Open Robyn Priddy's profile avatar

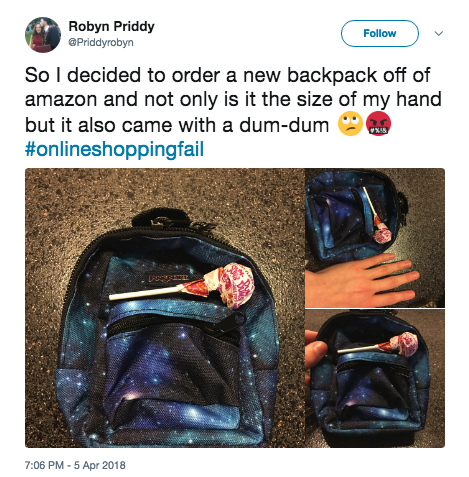click(43, 35)
